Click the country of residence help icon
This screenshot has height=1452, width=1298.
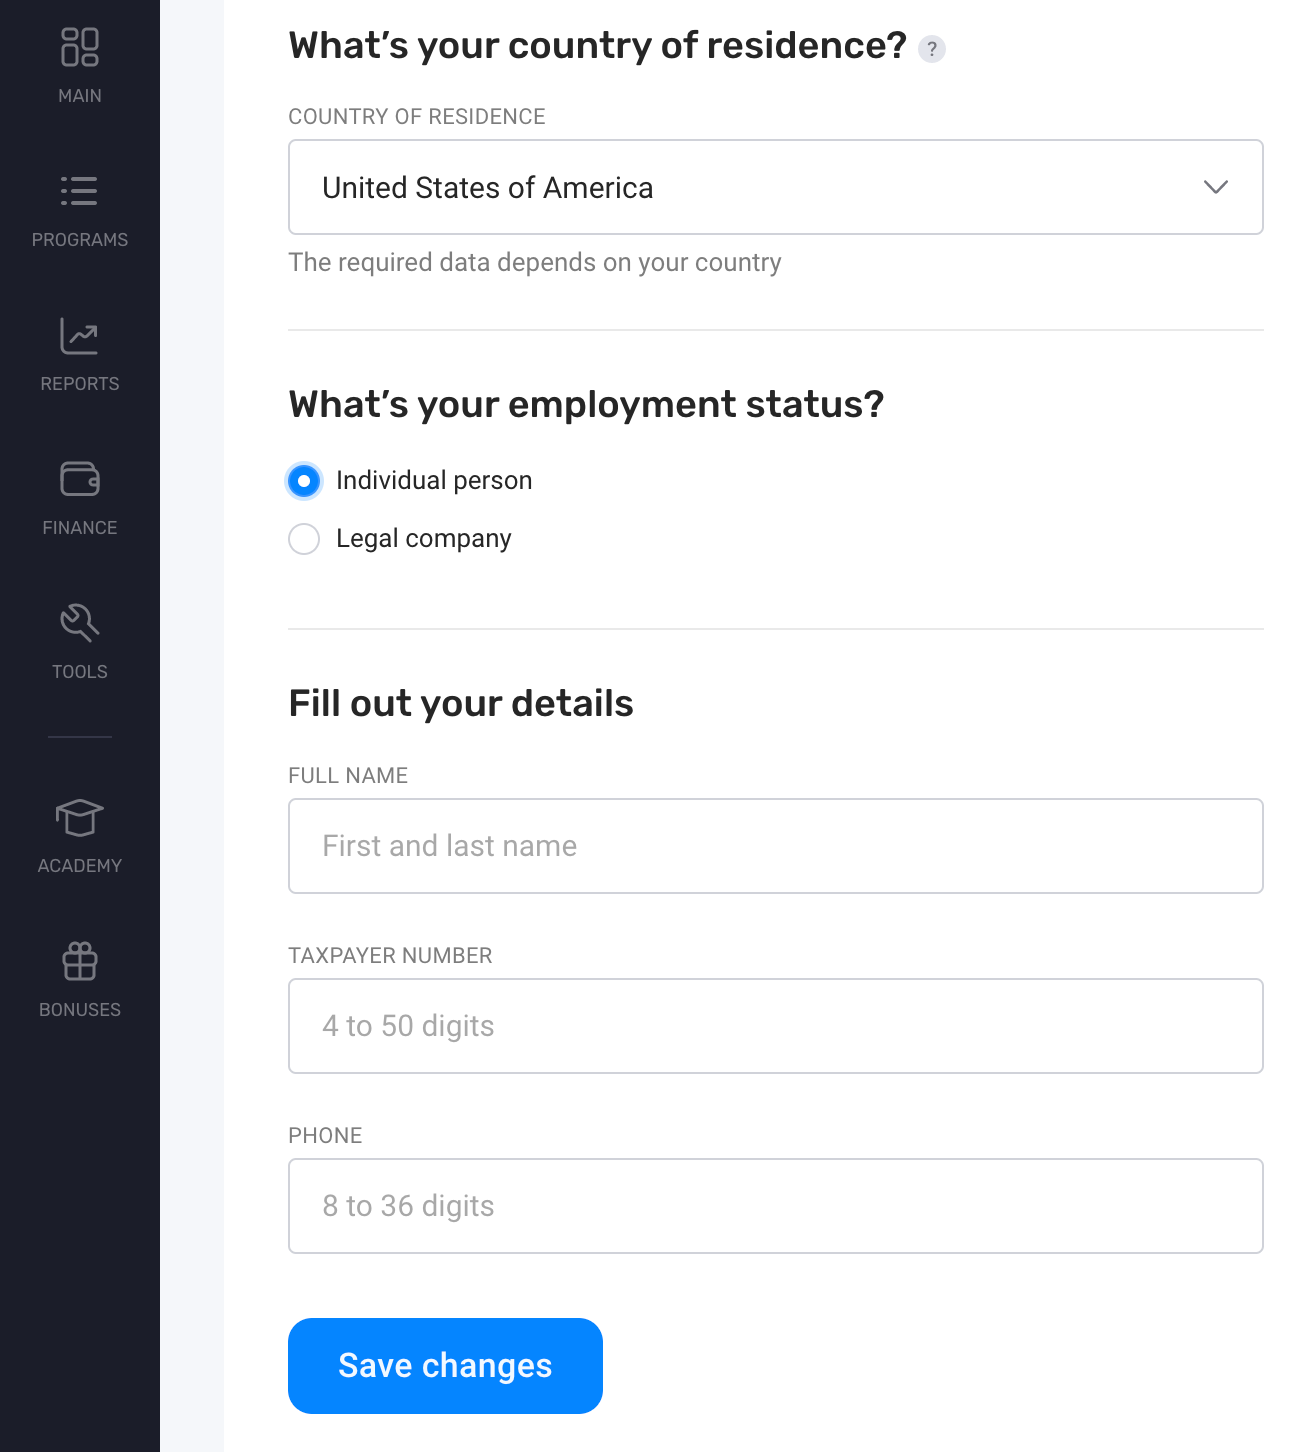pyautogui.click(x=932, y=49)
